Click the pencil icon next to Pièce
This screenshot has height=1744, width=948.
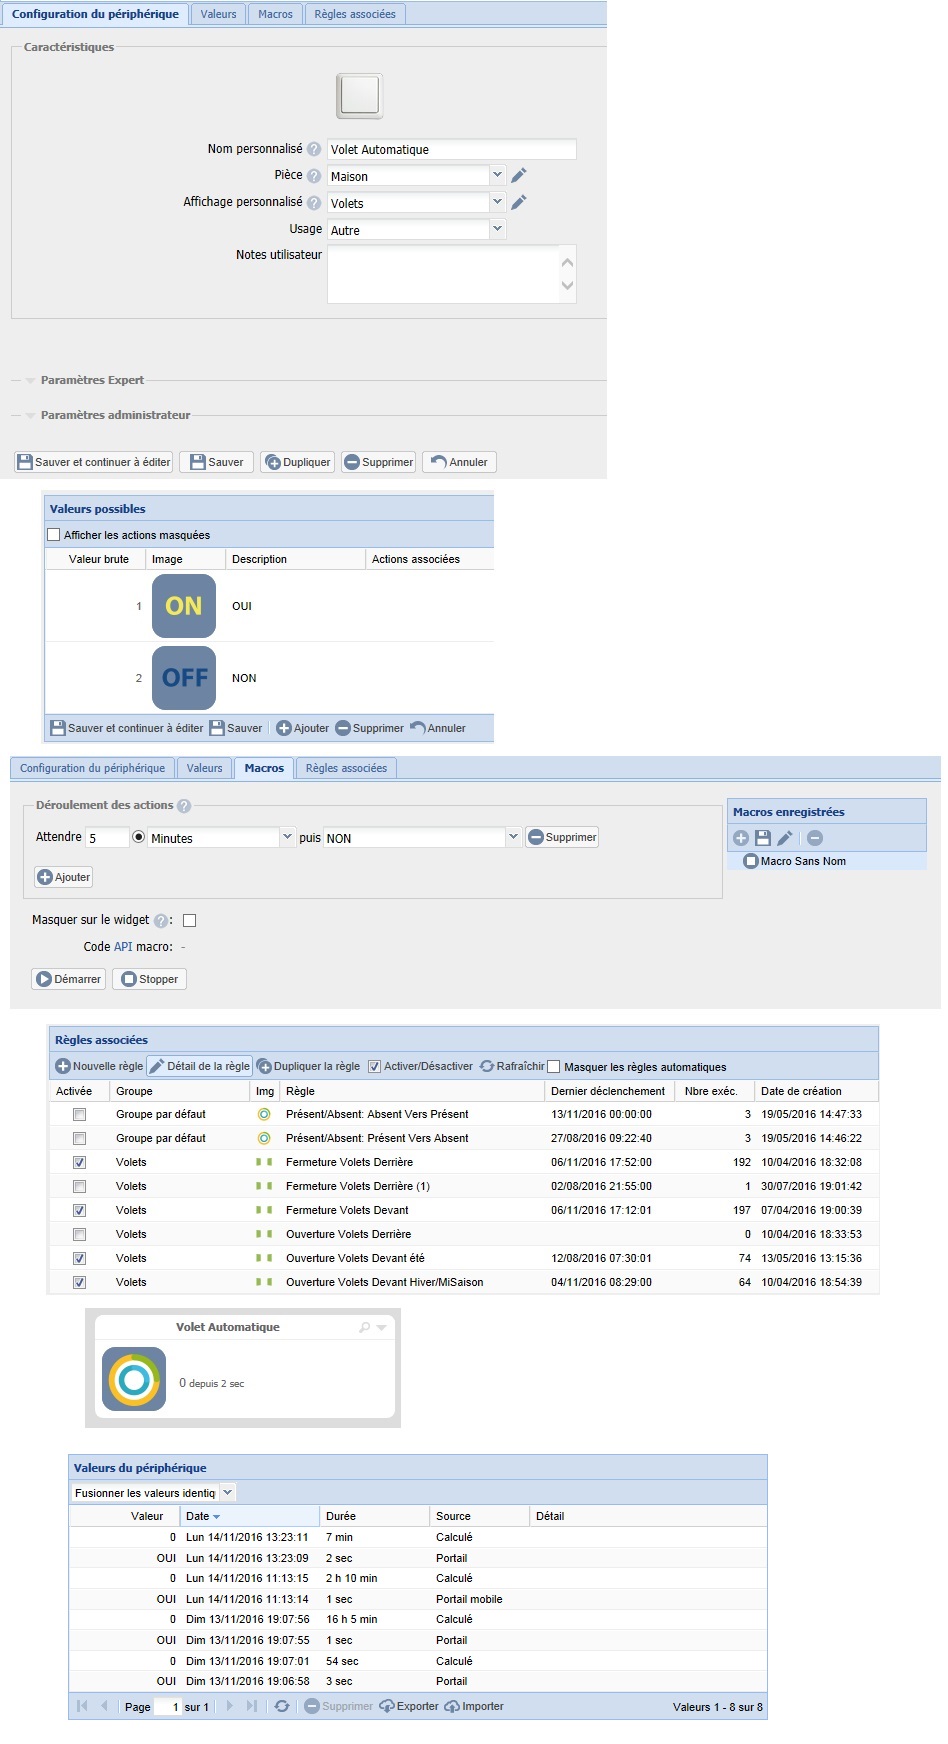(518, 176)
